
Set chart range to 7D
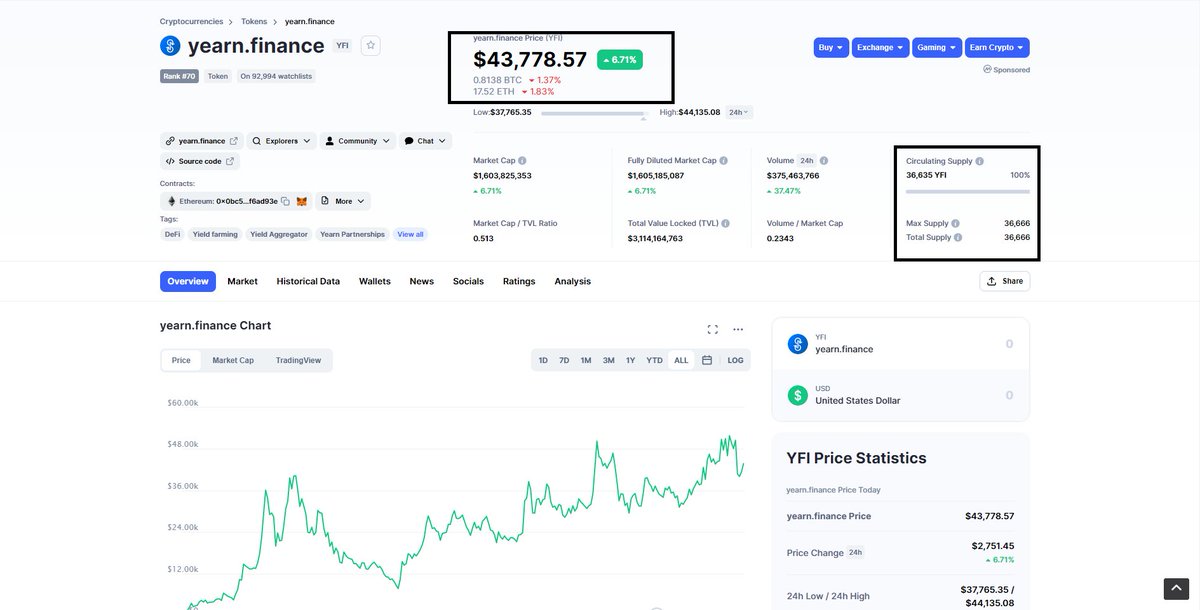coord(564,360)
